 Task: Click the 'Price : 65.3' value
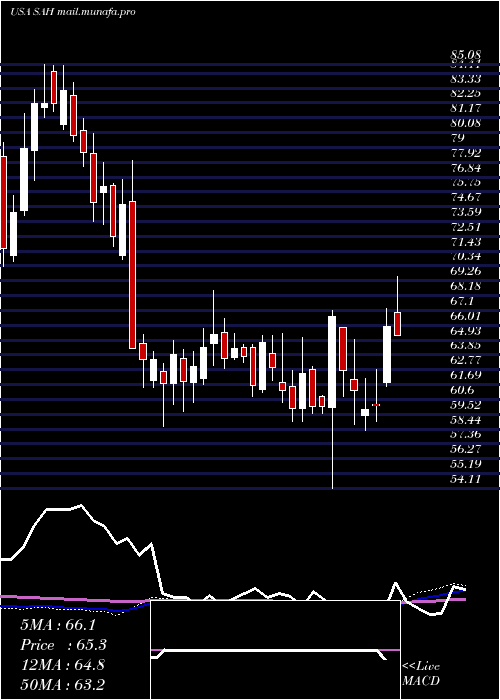click(64, 645)
